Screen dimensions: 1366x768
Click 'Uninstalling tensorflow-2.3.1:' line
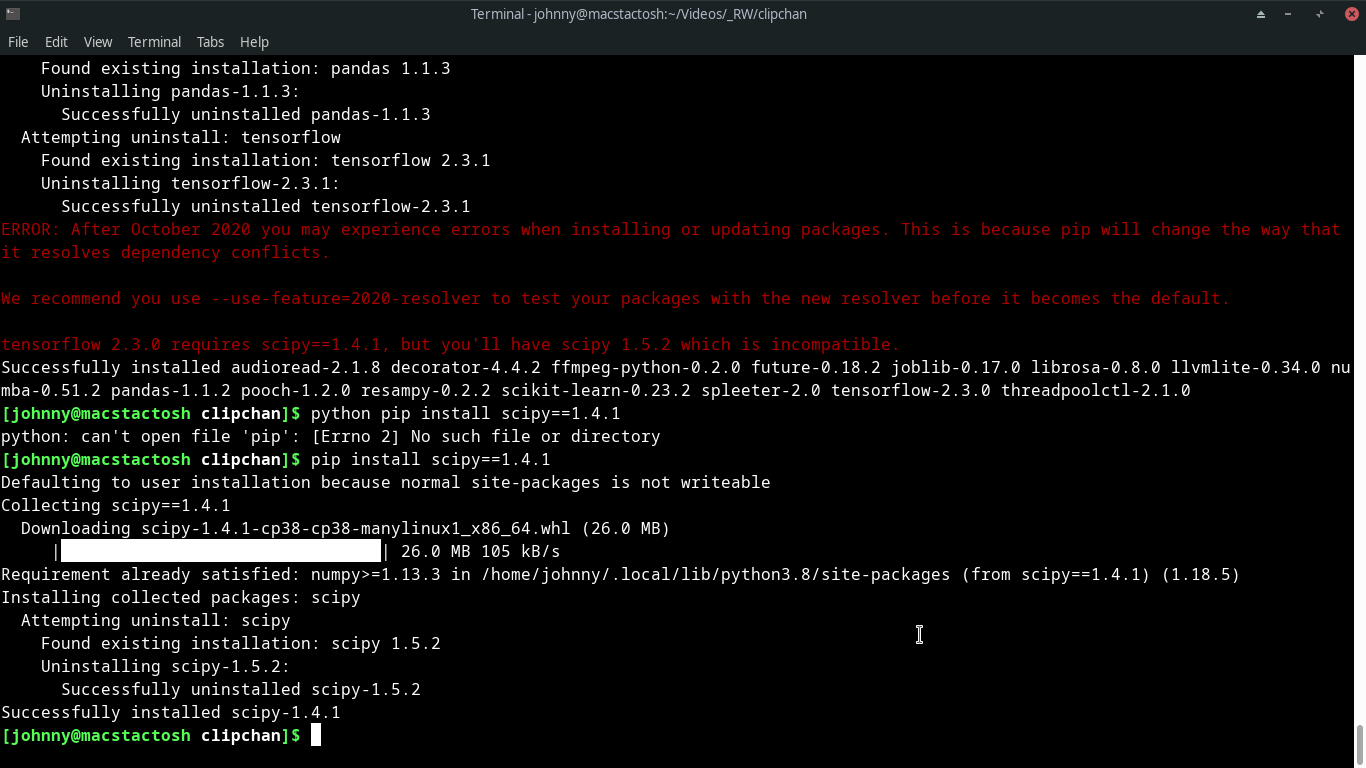tap(190, 183)
